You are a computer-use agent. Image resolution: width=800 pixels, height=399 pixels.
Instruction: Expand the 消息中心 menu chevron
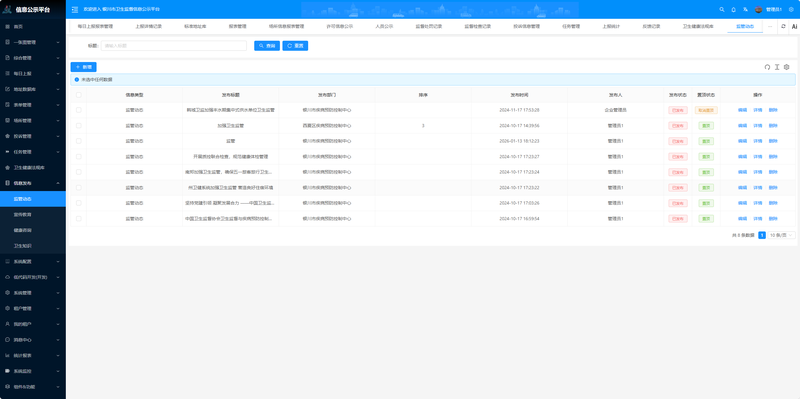pos(58,340)
